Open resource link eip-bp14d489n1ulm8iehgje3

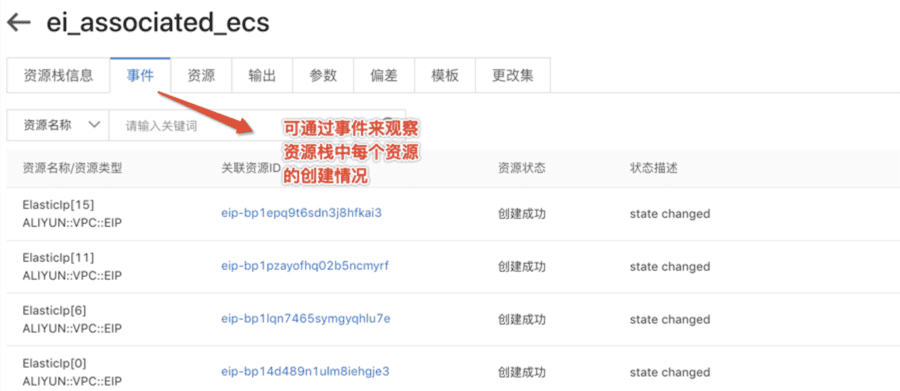305,371
